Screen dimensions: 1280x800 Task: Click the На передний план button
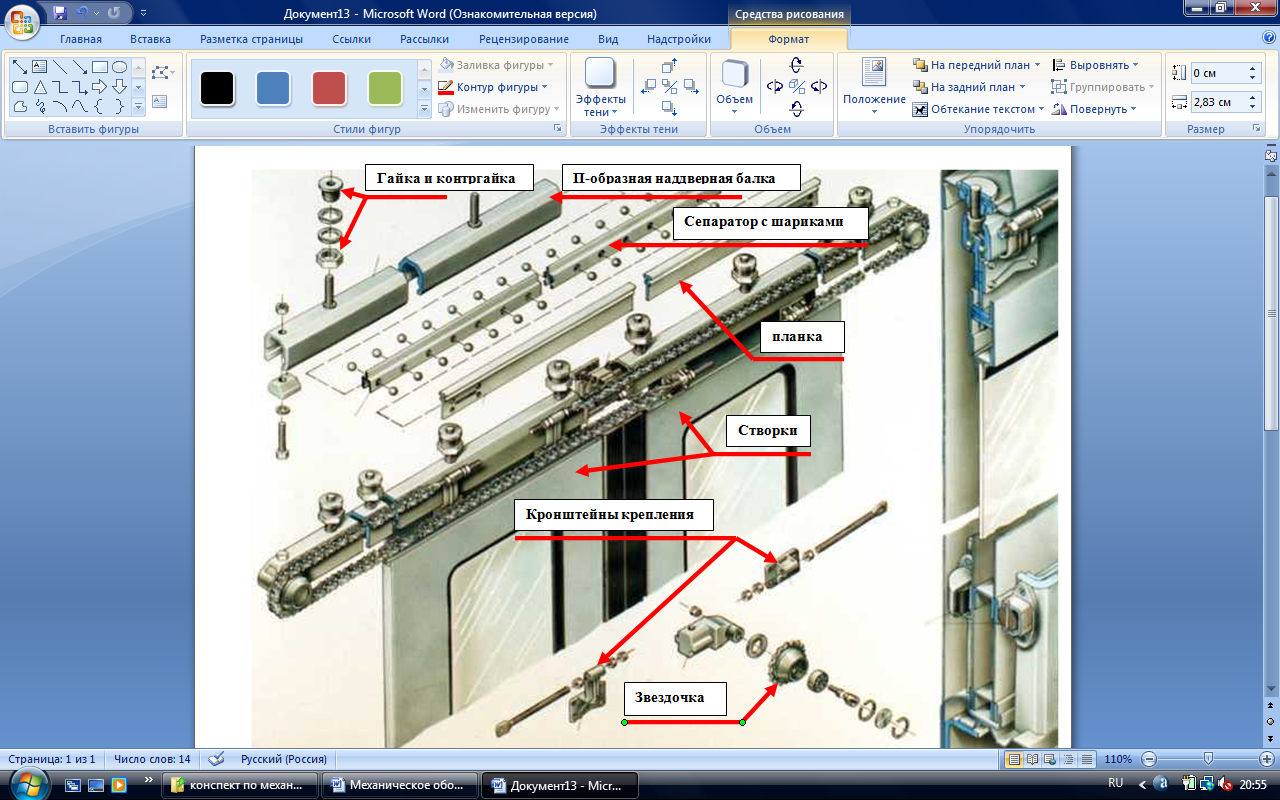coord(977,65)
